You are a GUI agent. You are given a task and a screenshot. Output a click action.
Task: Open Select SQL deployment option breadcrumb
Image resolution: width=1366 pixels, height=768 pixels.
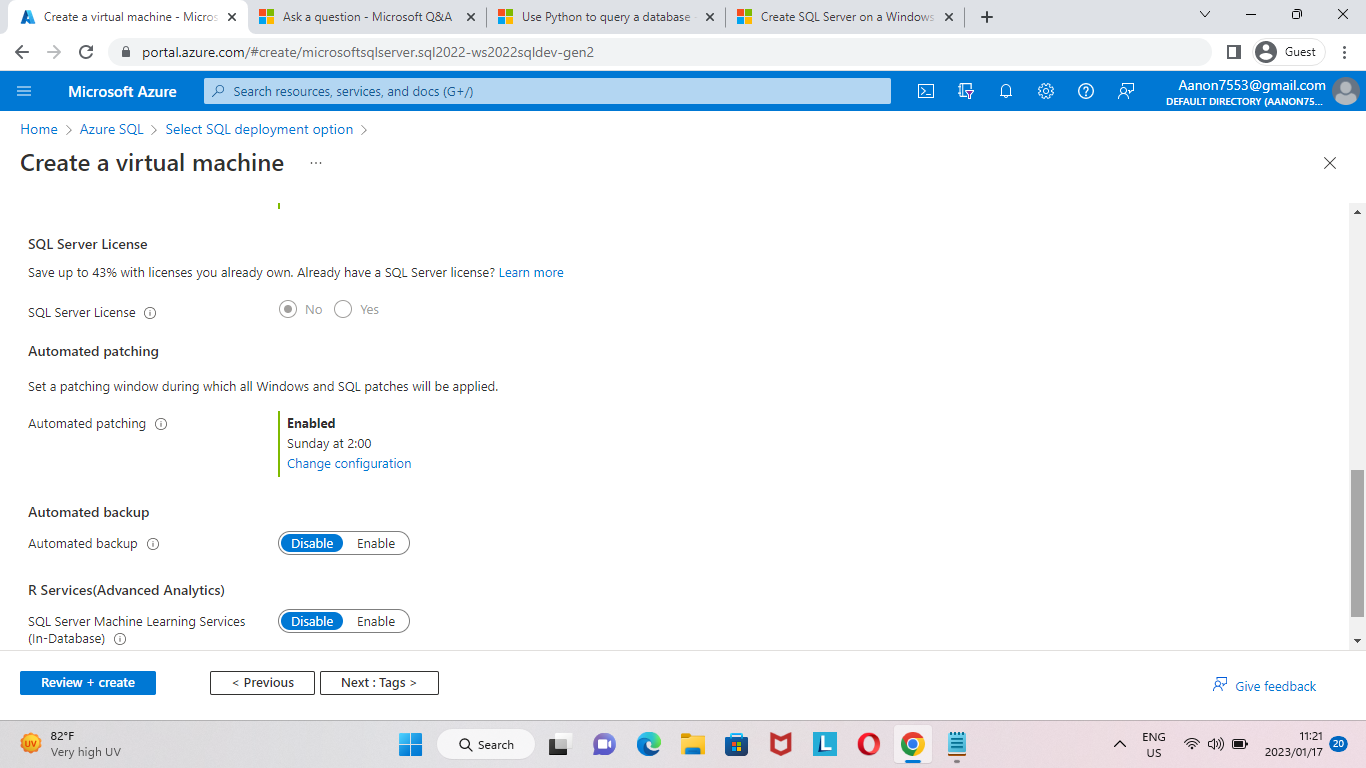click(259, 129)
